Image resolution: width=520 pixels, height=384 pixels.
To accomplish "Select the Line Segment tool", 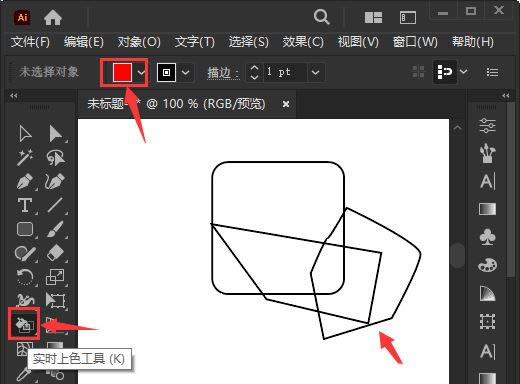I will click(55, 205).
